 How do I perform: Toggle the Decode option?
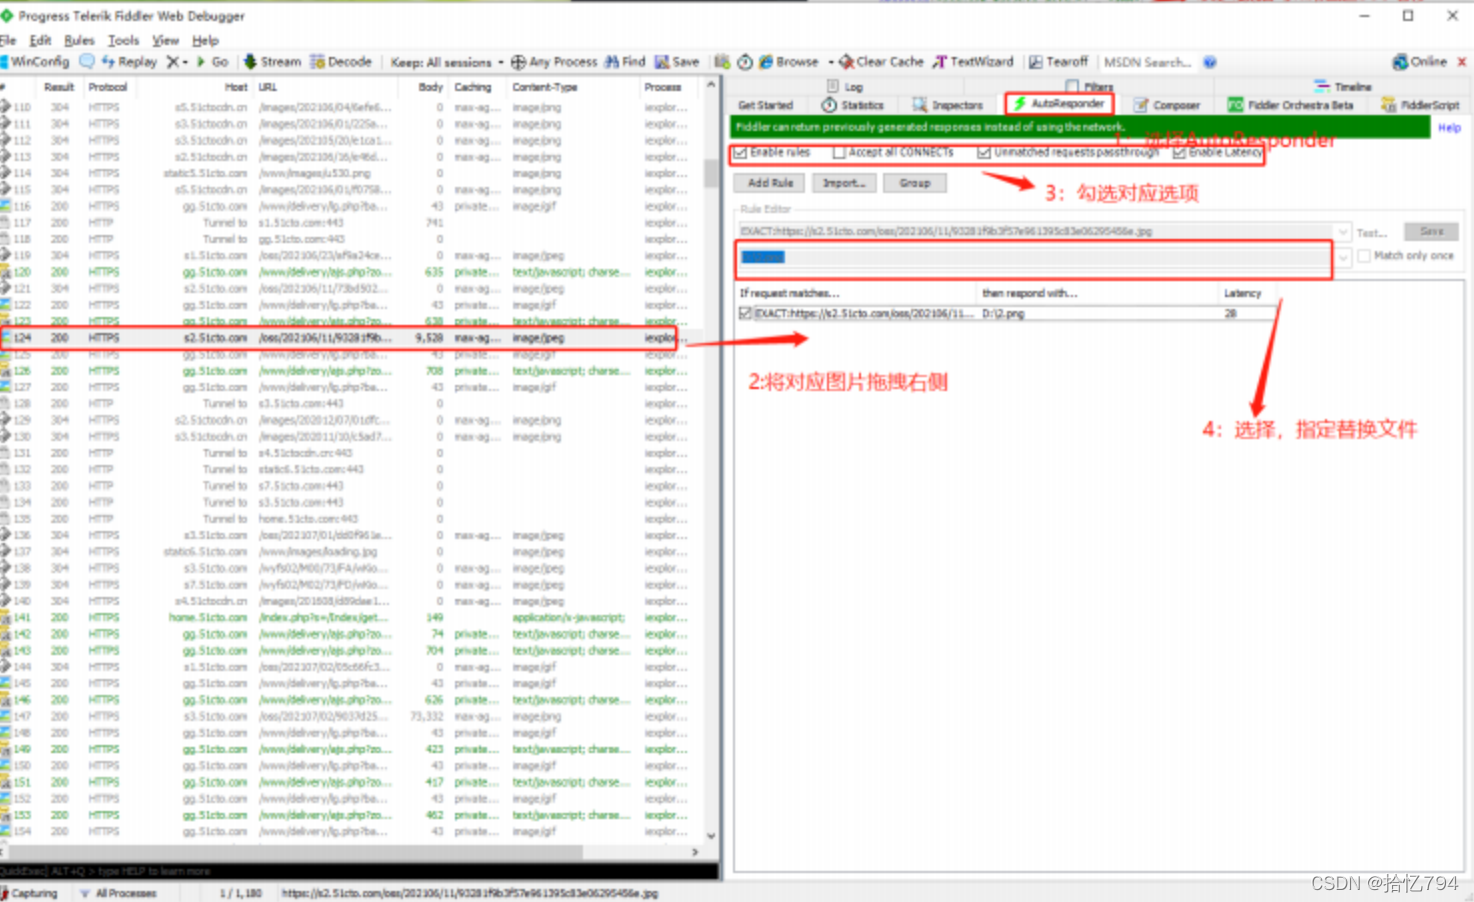tap(341, 62)
